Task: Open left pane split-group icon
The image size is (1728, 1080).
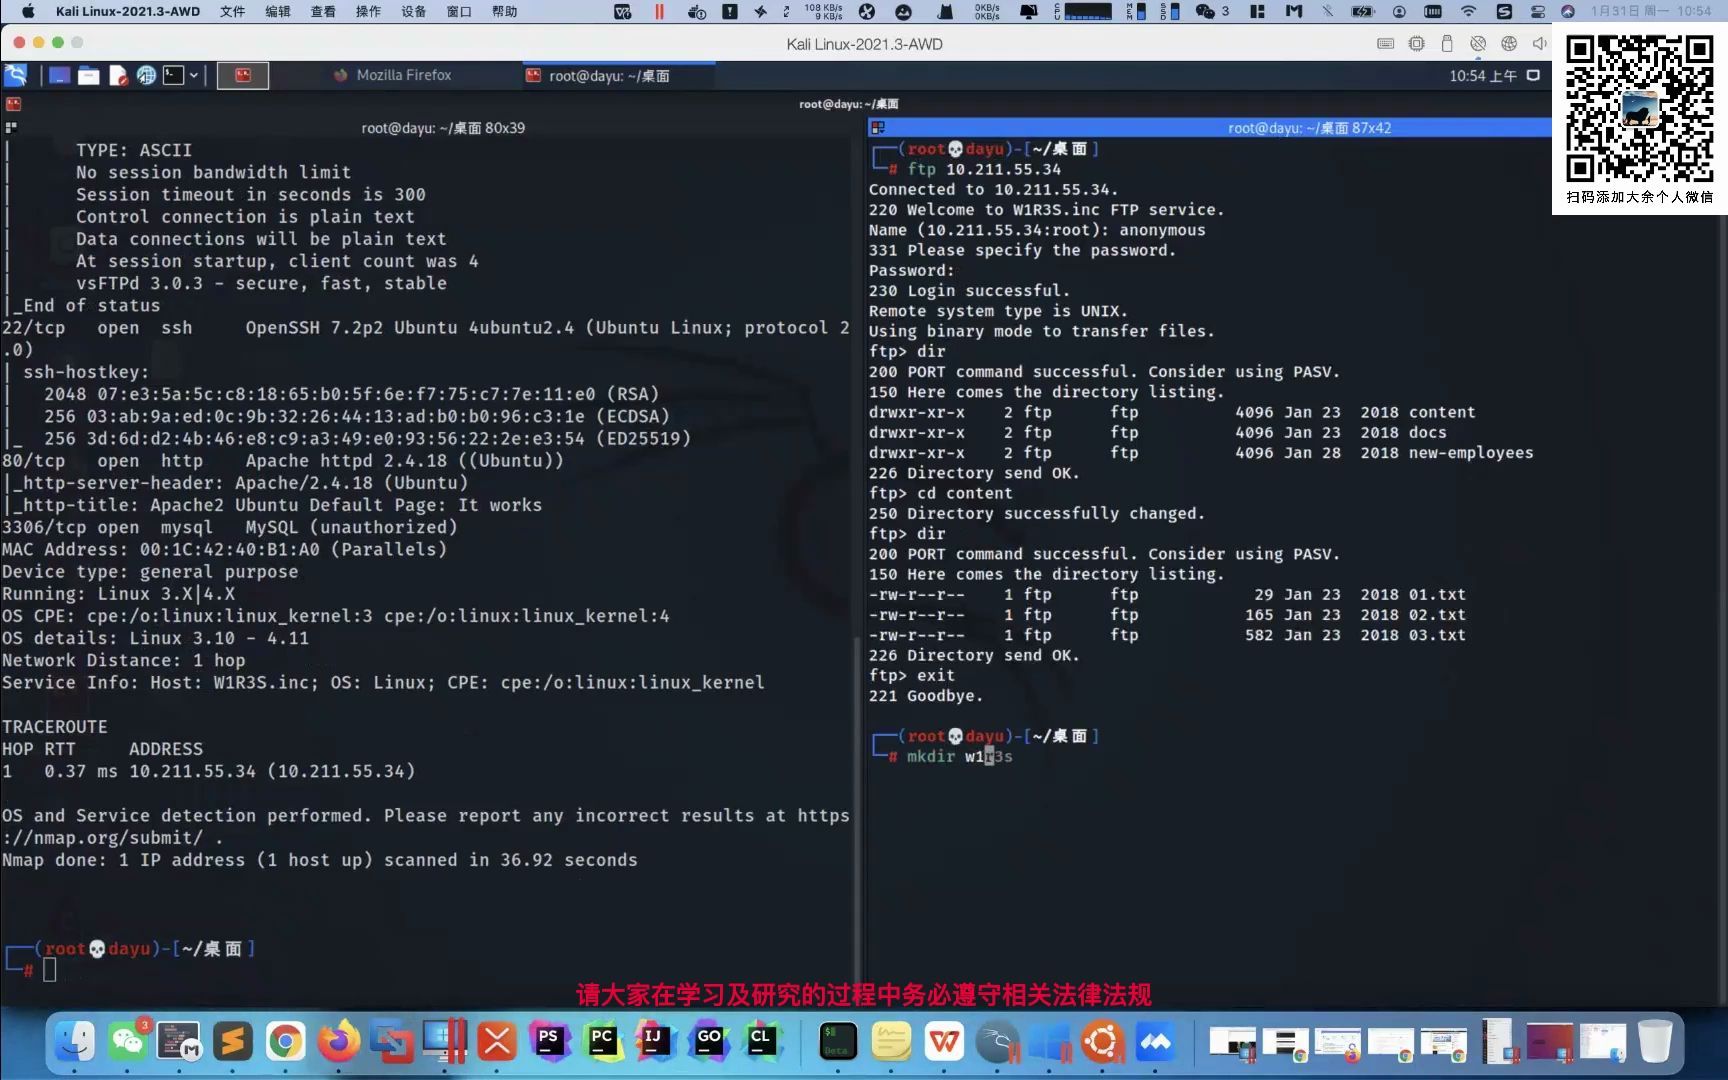Action: click(11, 128)
